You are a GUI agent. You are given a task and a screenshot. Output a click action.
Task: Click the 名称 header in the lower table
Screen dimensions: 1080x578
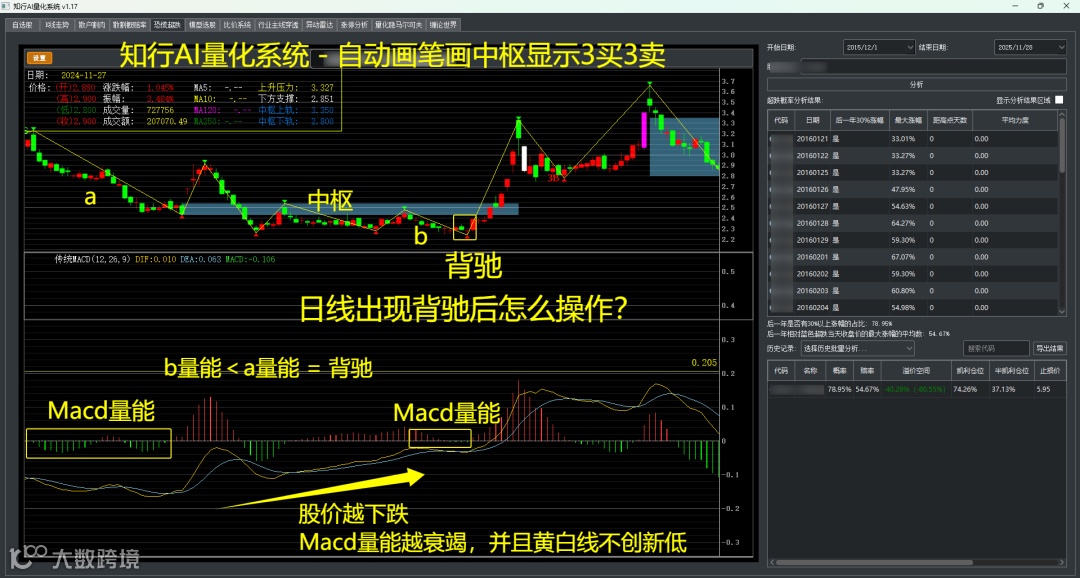[x=810, y=370]
